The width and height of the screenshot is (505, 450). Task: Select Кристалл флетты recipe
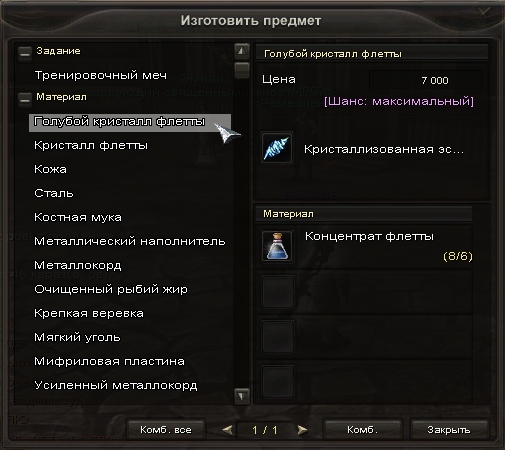(91, 145)
